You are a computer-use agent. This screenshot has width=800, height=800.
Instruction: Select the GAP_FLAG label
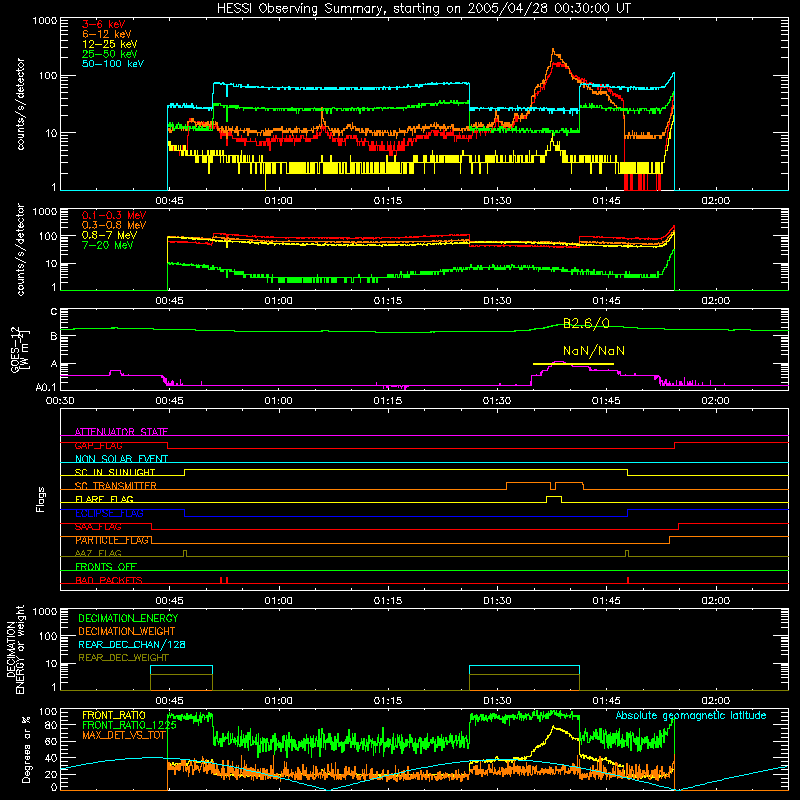[x=98, y=445]
